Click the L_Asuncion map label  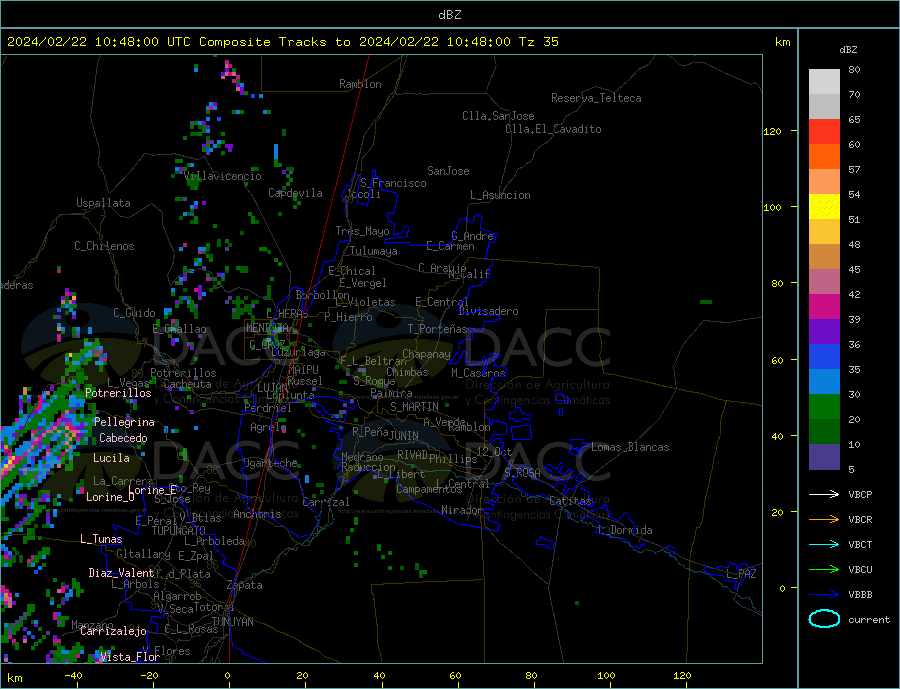(500, 195)
